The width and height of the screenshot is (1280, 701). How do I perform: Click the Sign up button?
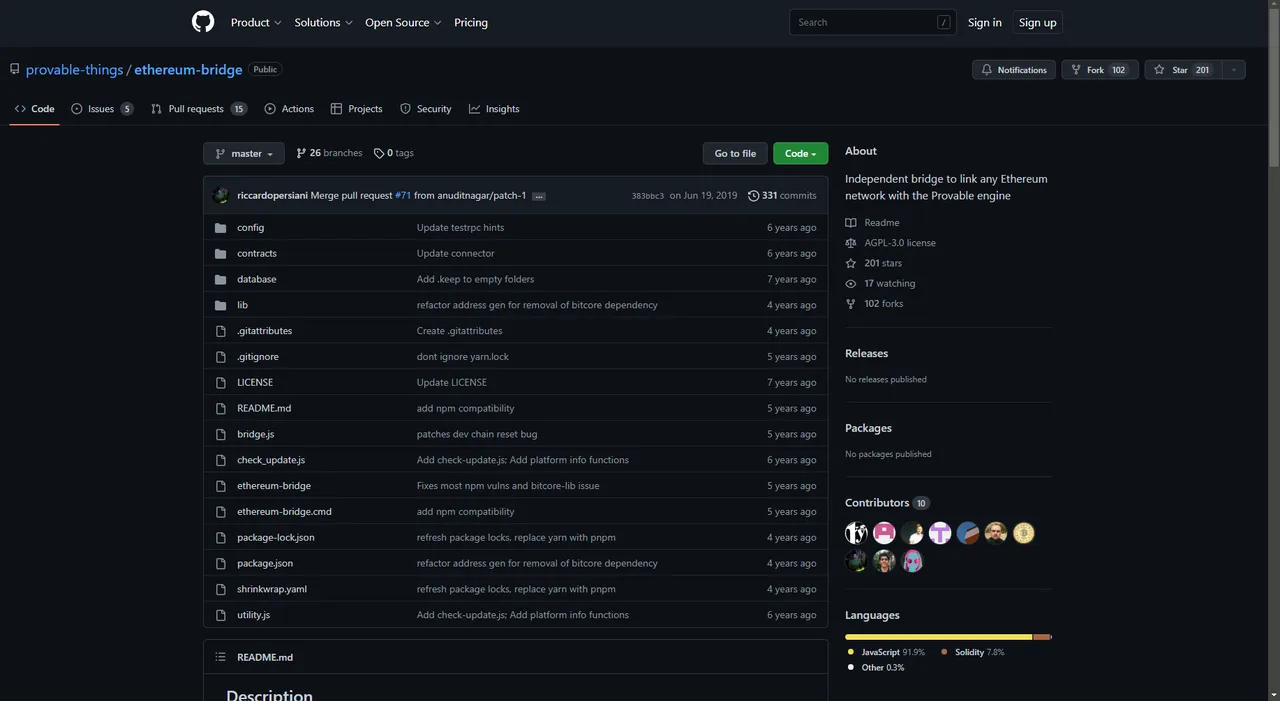(1037, 22)
